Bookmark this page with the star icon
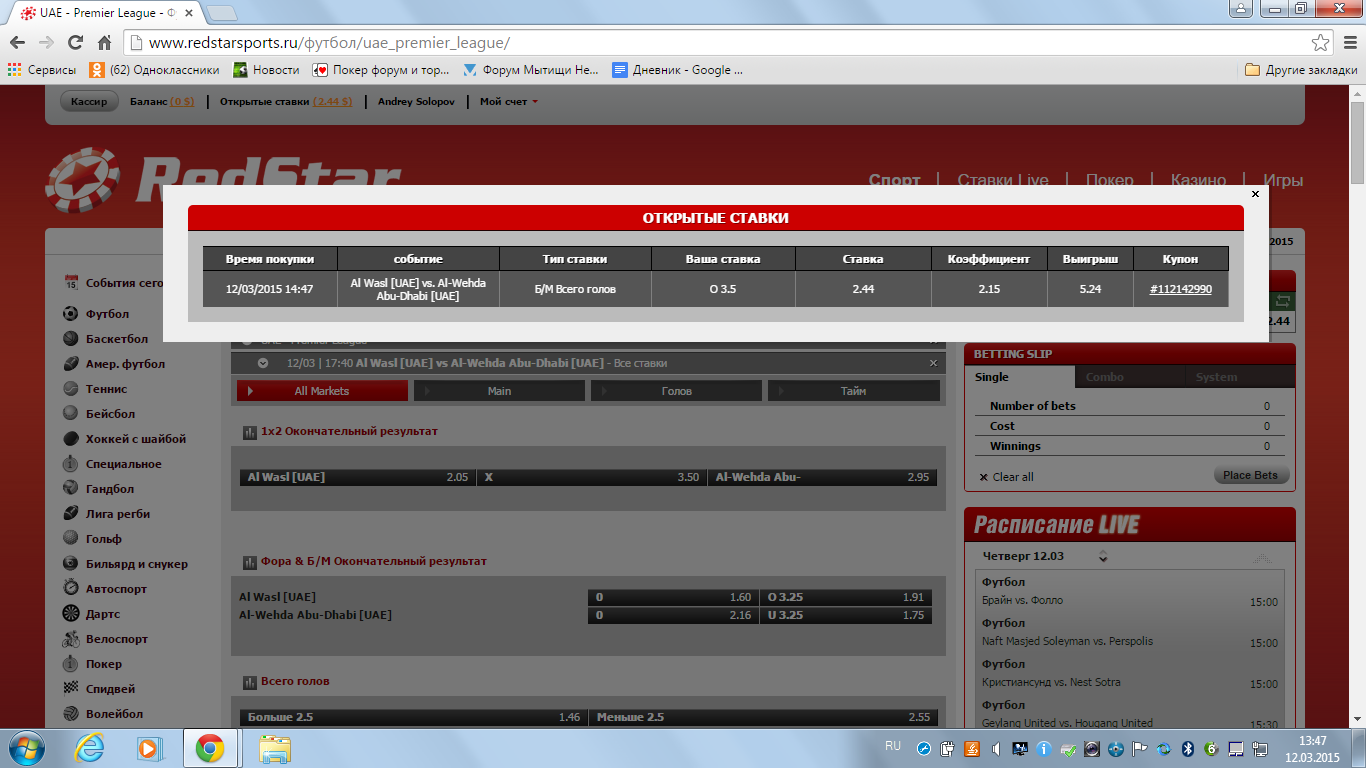Image resolution: width=1366 pixels, height=768 pixels. 1321,43
